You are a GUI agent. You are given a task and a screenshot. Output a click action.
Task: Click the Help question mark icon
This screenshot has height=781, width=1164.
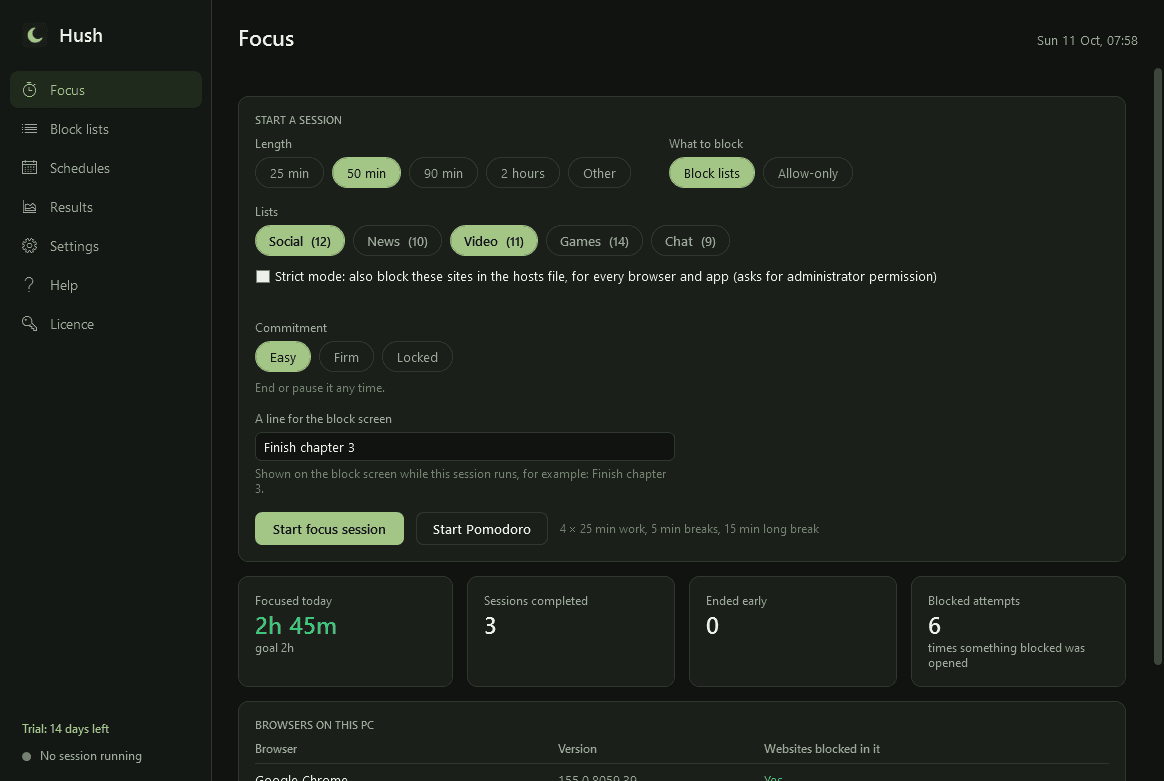pyautogui.click(x=30, y=285)
